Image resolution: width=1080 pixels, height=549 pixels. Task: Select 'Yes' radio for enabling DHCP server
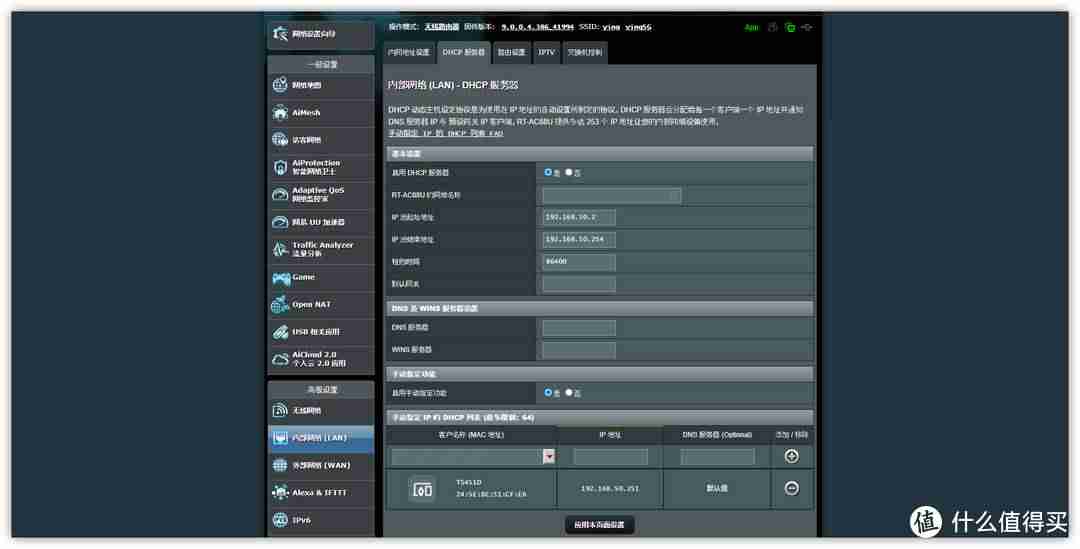(x=548, y=172)
